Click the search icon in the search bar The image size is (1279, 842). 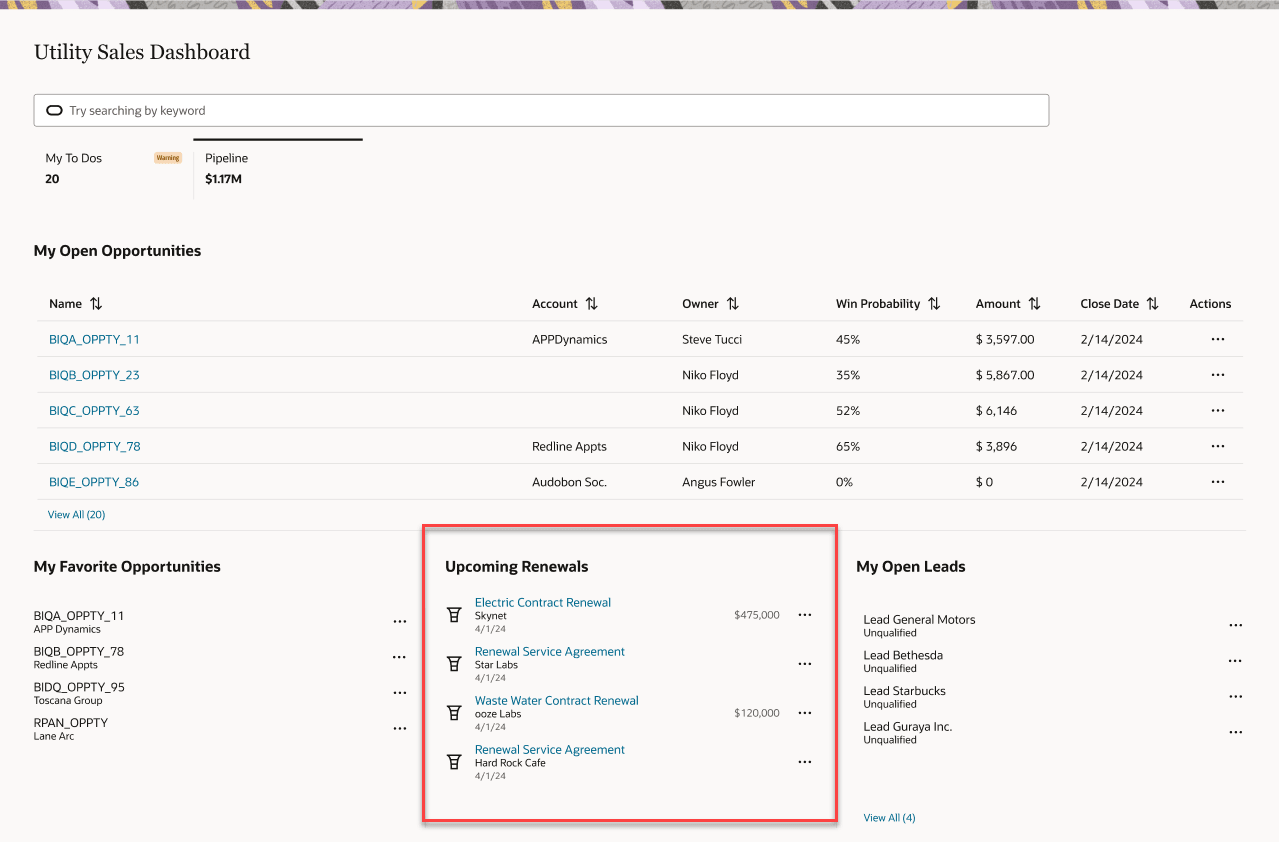54,110
